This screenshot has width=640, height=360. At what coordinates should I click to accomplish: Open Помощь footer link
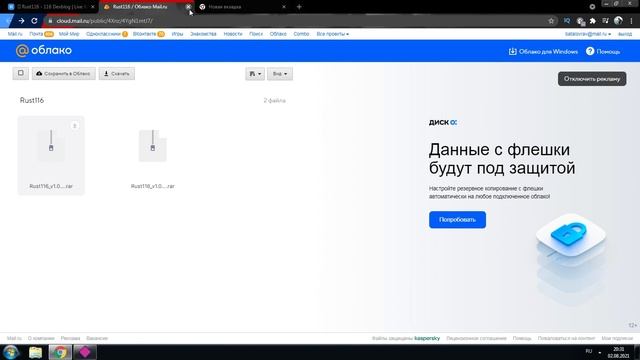pos(522,338)
